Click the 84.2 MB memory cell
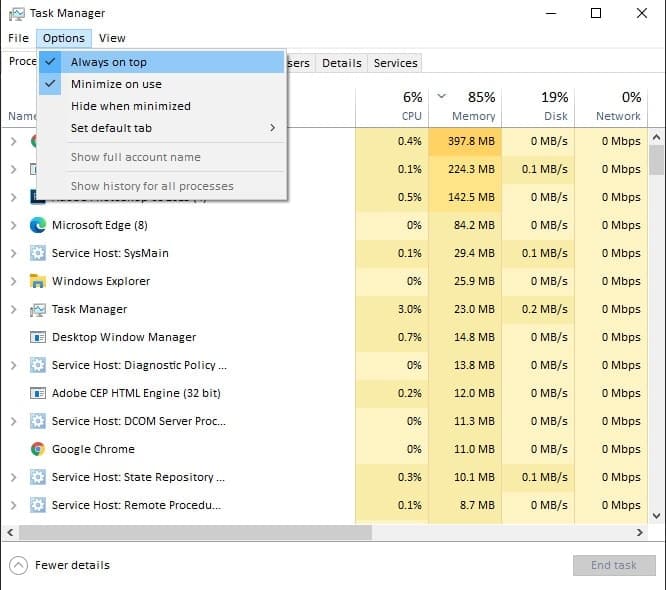666x590 pixels. 465,225
